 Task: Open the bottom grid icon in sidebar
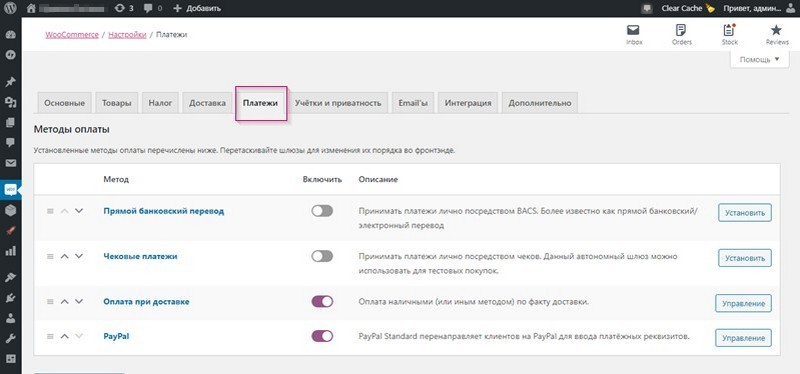[11, 358]
